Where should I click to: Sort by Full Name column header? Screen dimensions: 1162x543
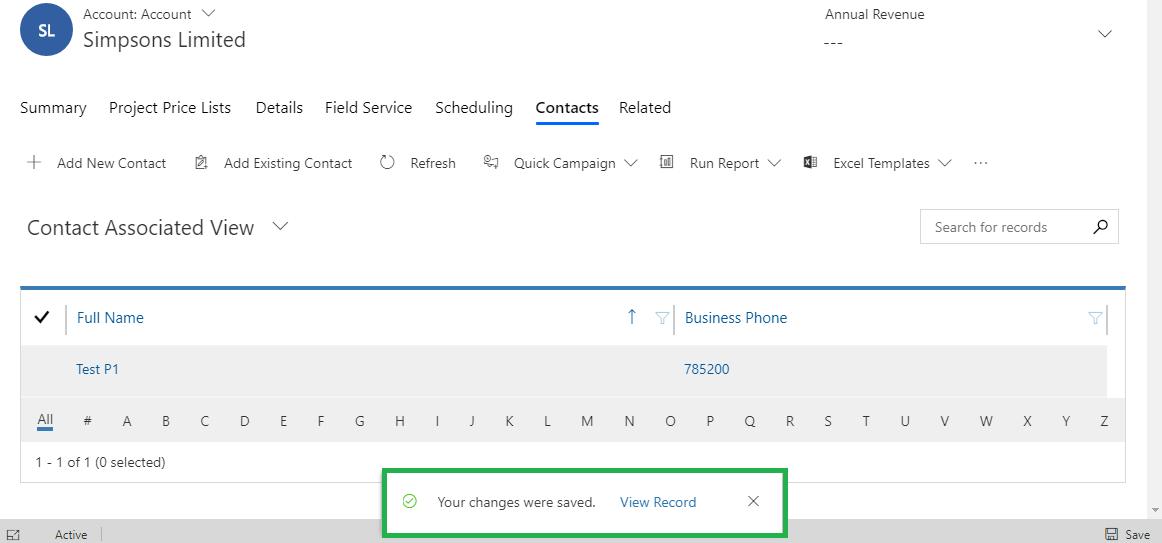(110, 318)
